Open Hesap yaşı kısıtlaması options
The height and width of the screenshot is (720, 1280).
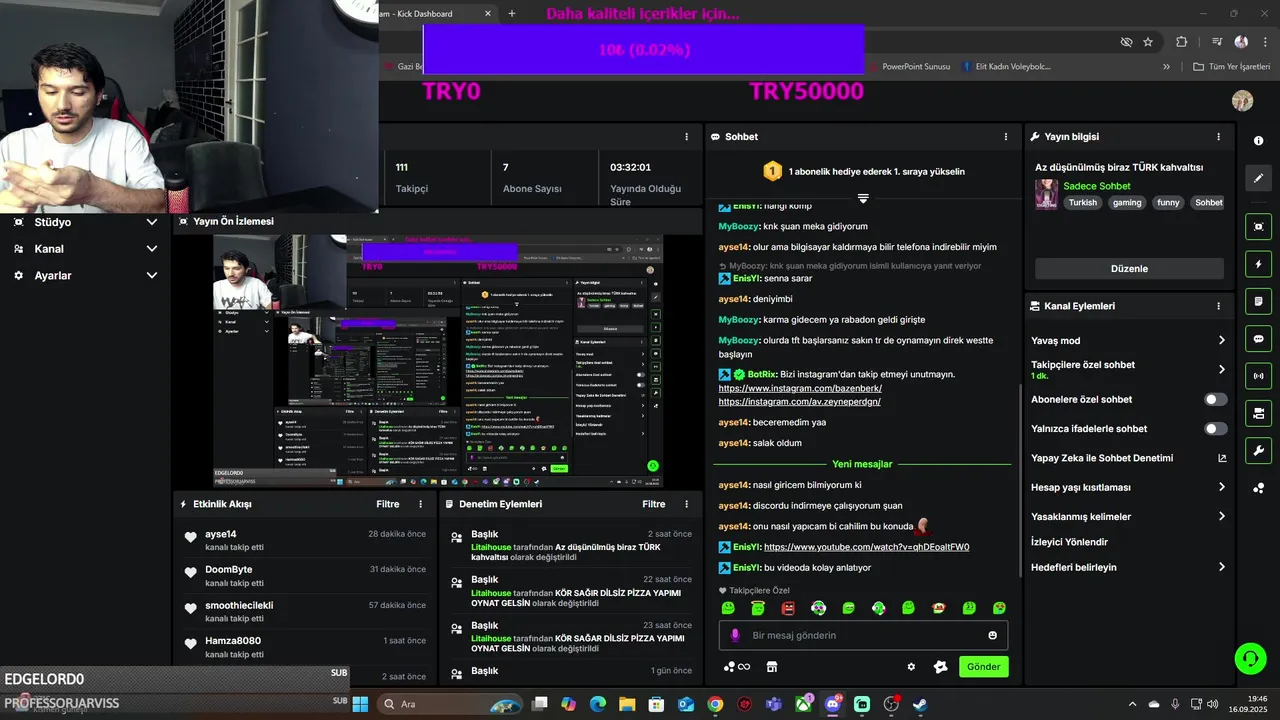(x=1128, y=487)
